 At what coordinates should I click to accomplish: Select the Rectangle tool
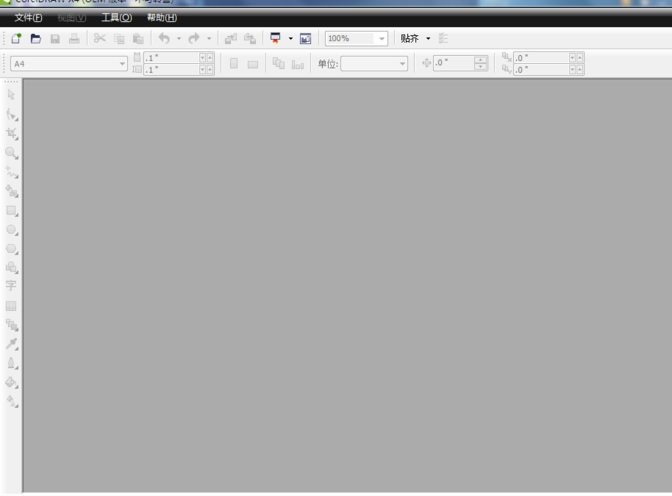tap(12, 210)
